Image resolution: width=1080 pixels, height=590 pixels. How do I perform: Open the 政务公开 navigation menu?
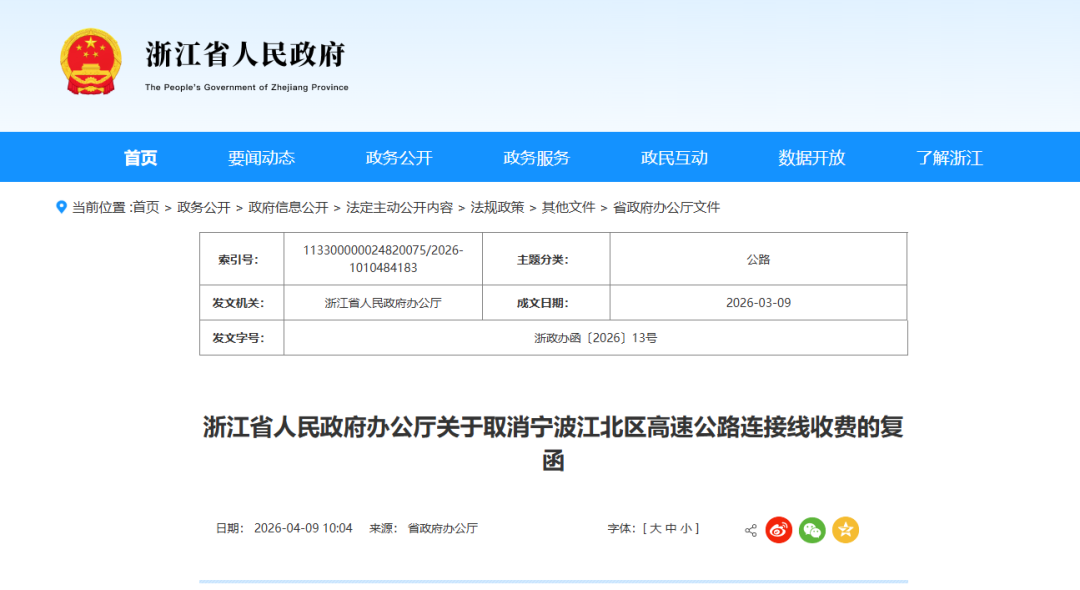tap(399, 157)
